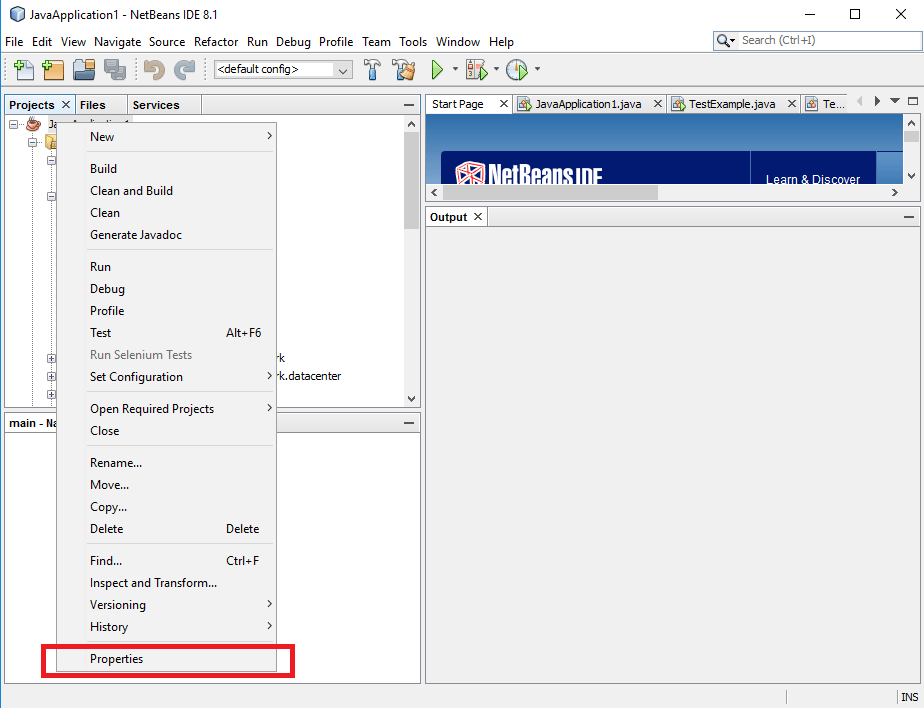
Task: Expand the New submenu
Action: tap(269, 136)
